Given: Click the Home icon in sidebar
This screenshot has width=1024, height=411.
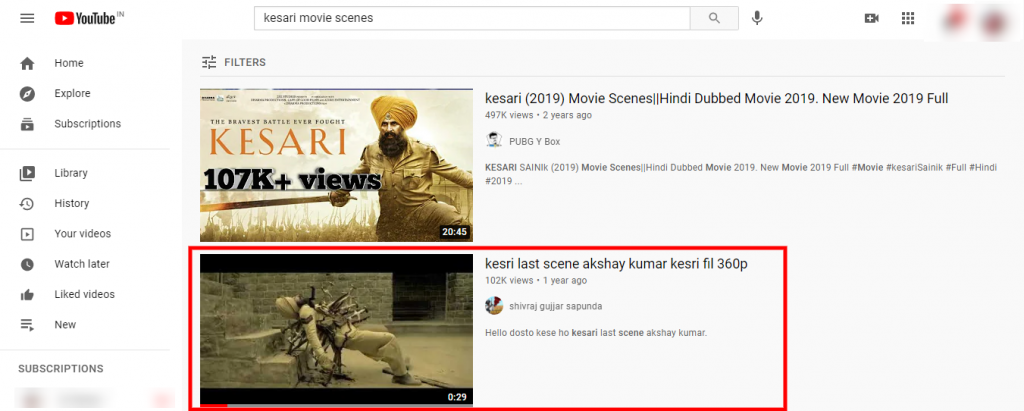Looking at the screenshot, I should tap(27, 63).
